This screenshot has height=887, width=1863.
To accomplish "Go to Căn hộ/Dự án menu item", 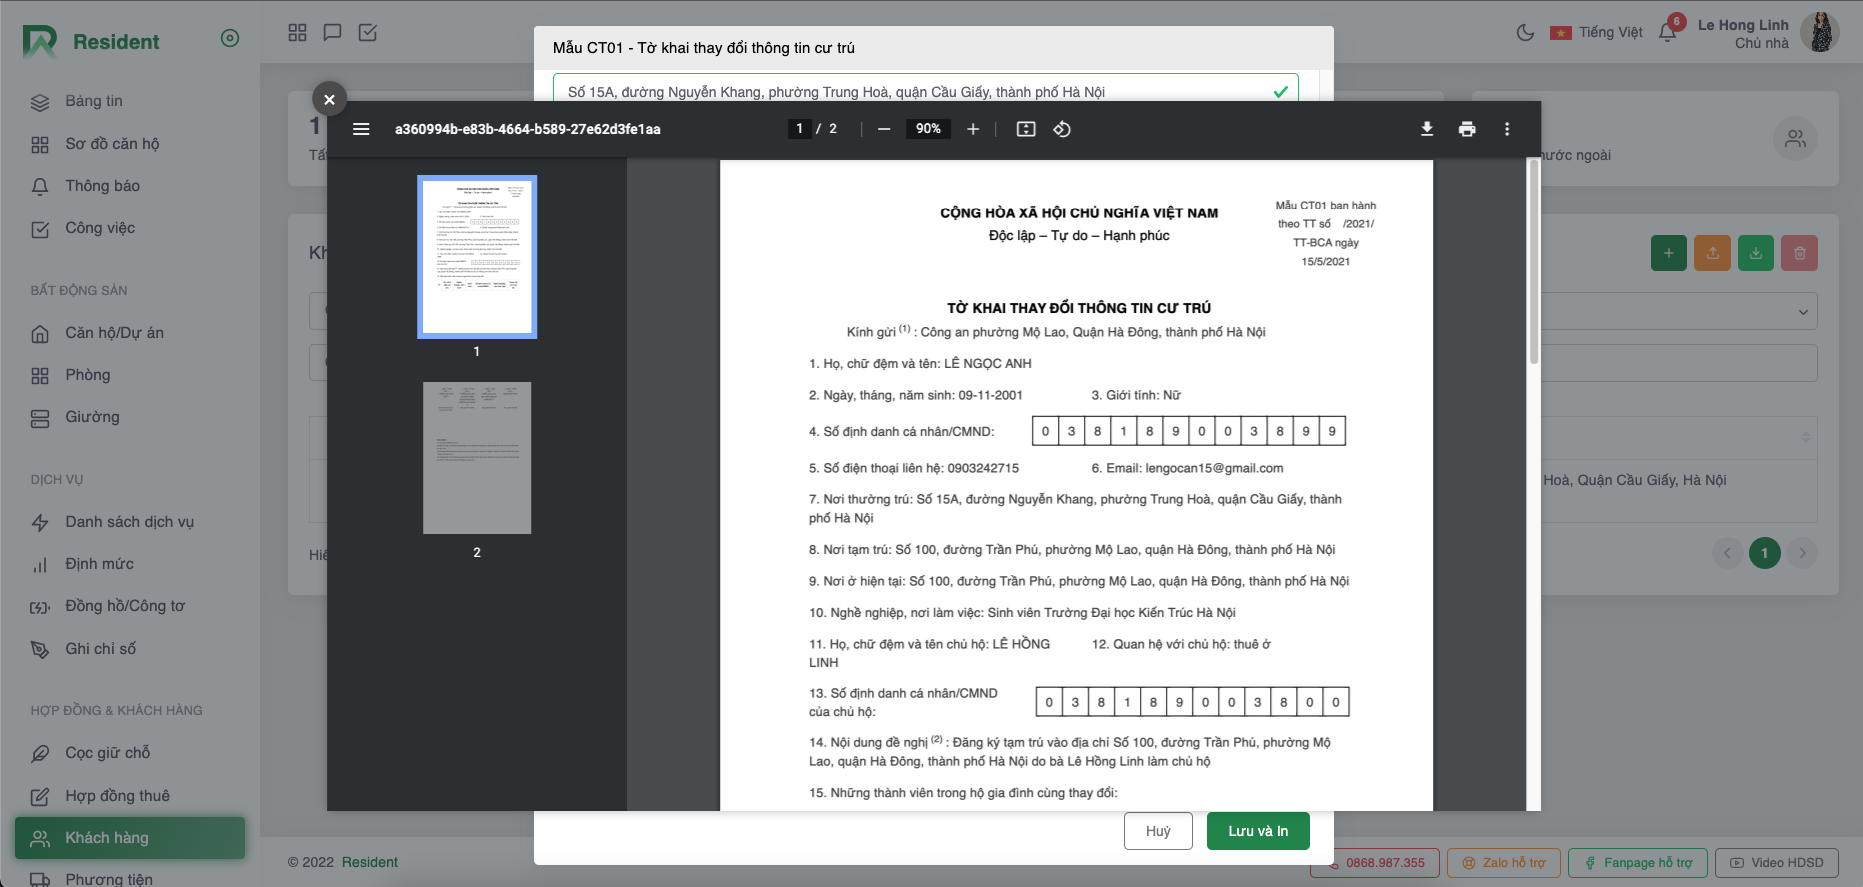I will coord(114,333).
